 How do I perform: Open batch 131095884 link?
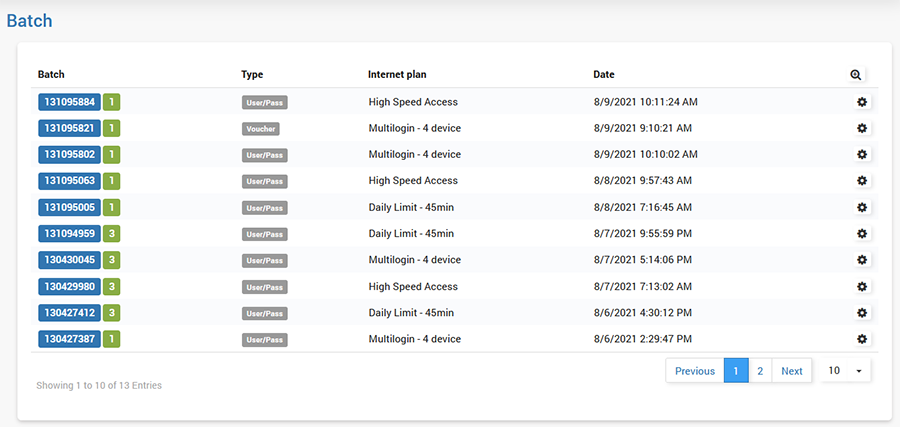pyautogui.click(x=70, y=102)
